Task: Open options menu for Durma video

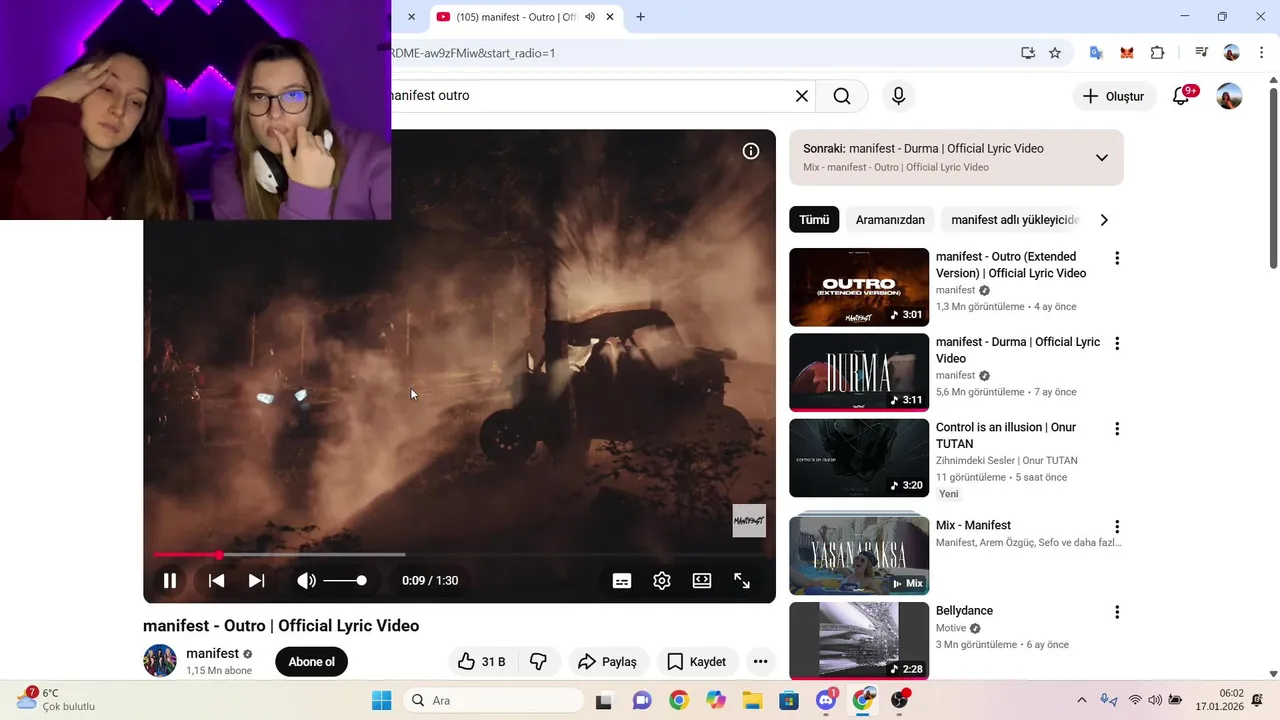Action: coord(1117,343)
